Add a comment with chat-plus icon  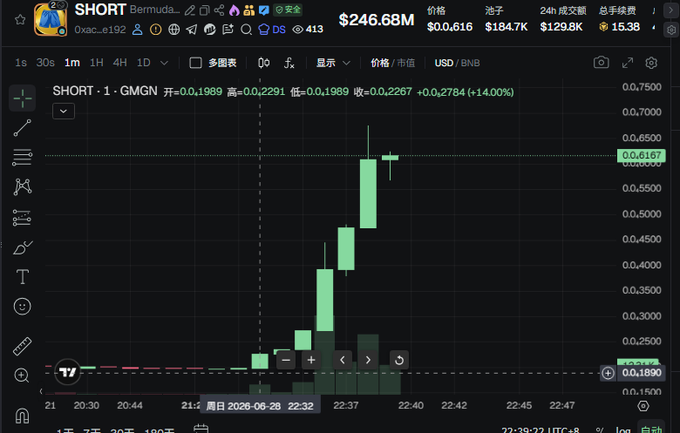pos(228,30)
